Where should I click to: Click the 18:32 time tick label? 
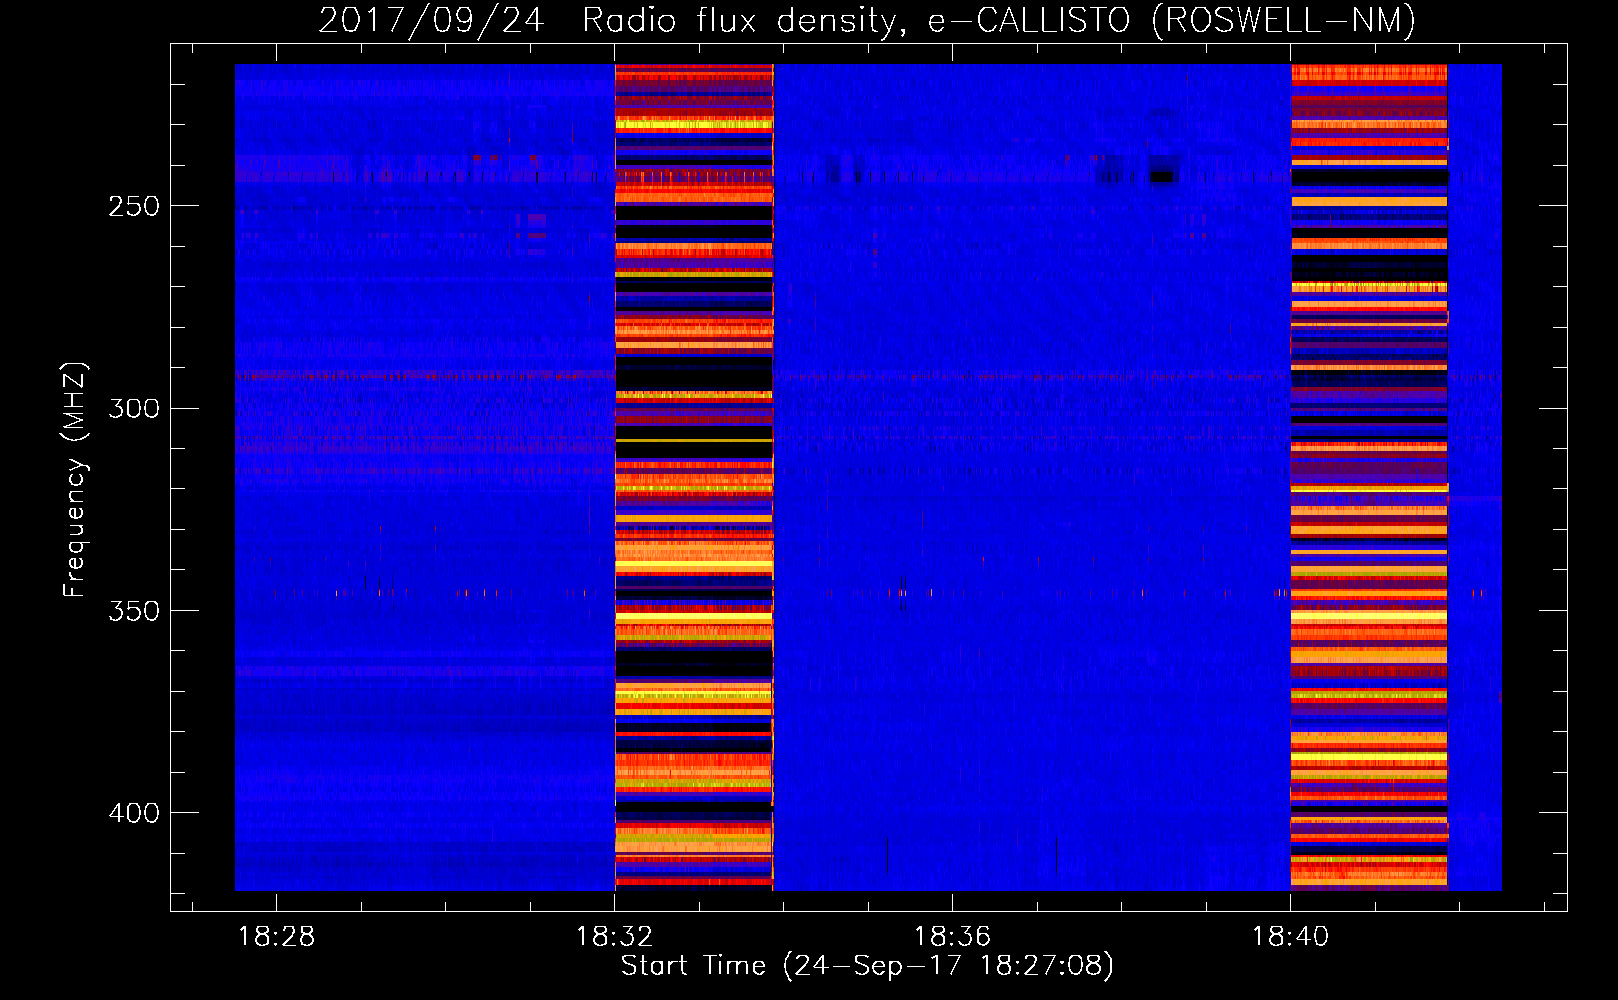point(614,936)
